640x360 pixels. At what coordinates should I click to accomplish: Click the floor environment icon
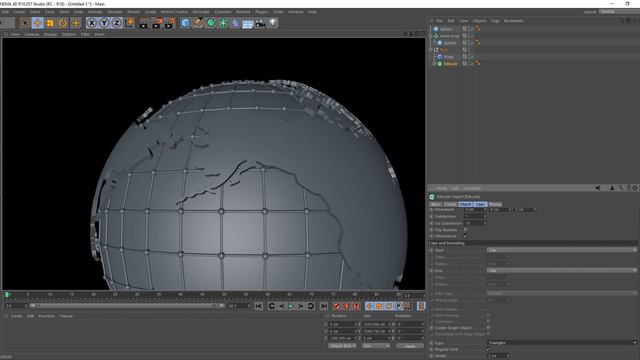point(248,23)
